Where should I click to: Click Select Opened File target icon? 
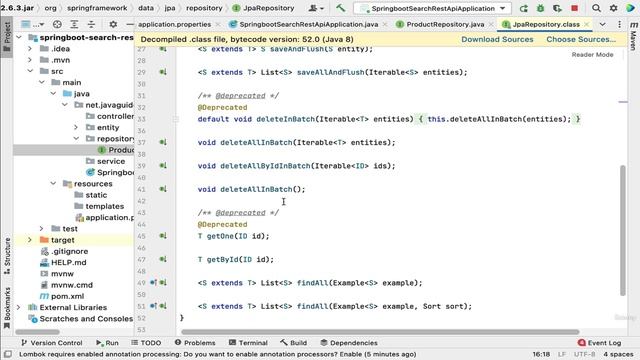(x=57, y=24)
